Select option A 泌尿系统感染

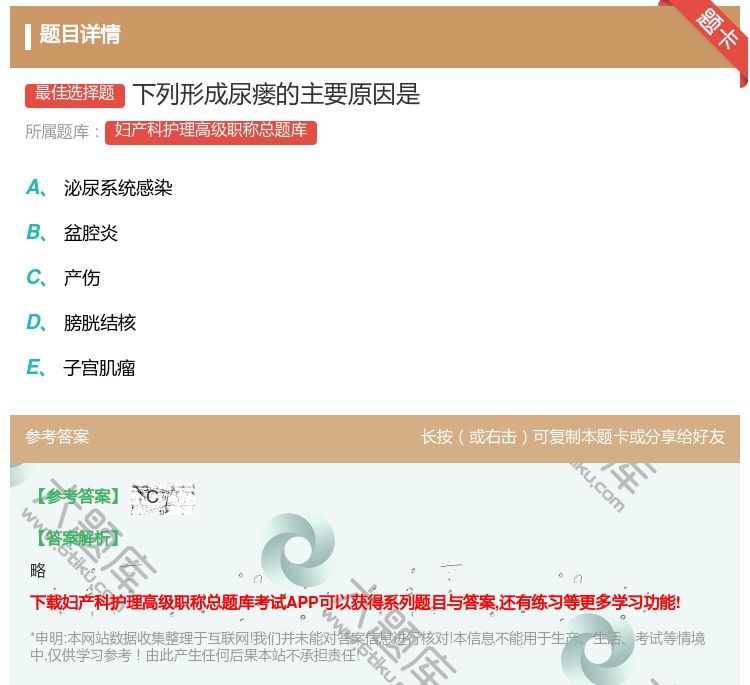[x=99, y=188]
